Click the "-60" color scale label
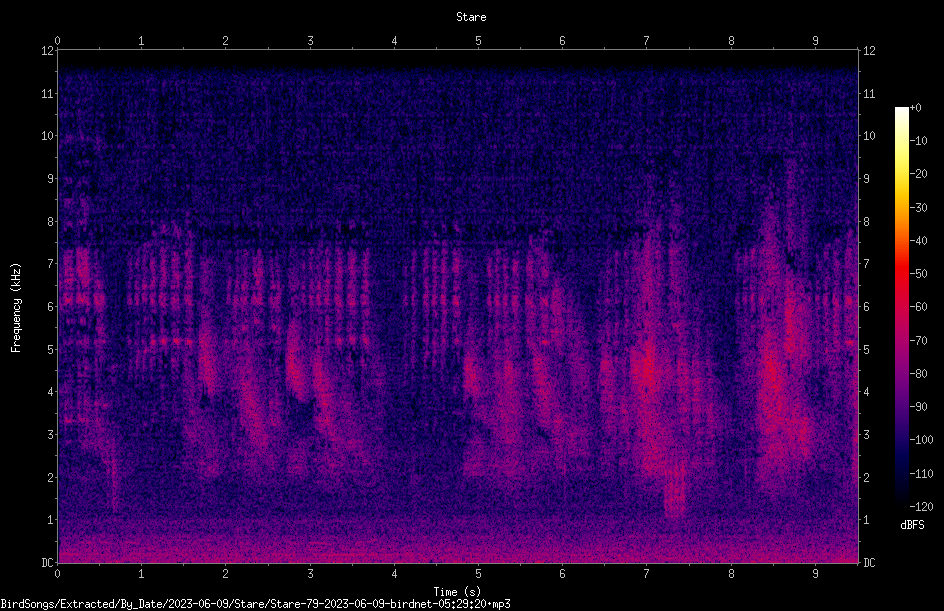The image size is (944, 611). [918, 307]
